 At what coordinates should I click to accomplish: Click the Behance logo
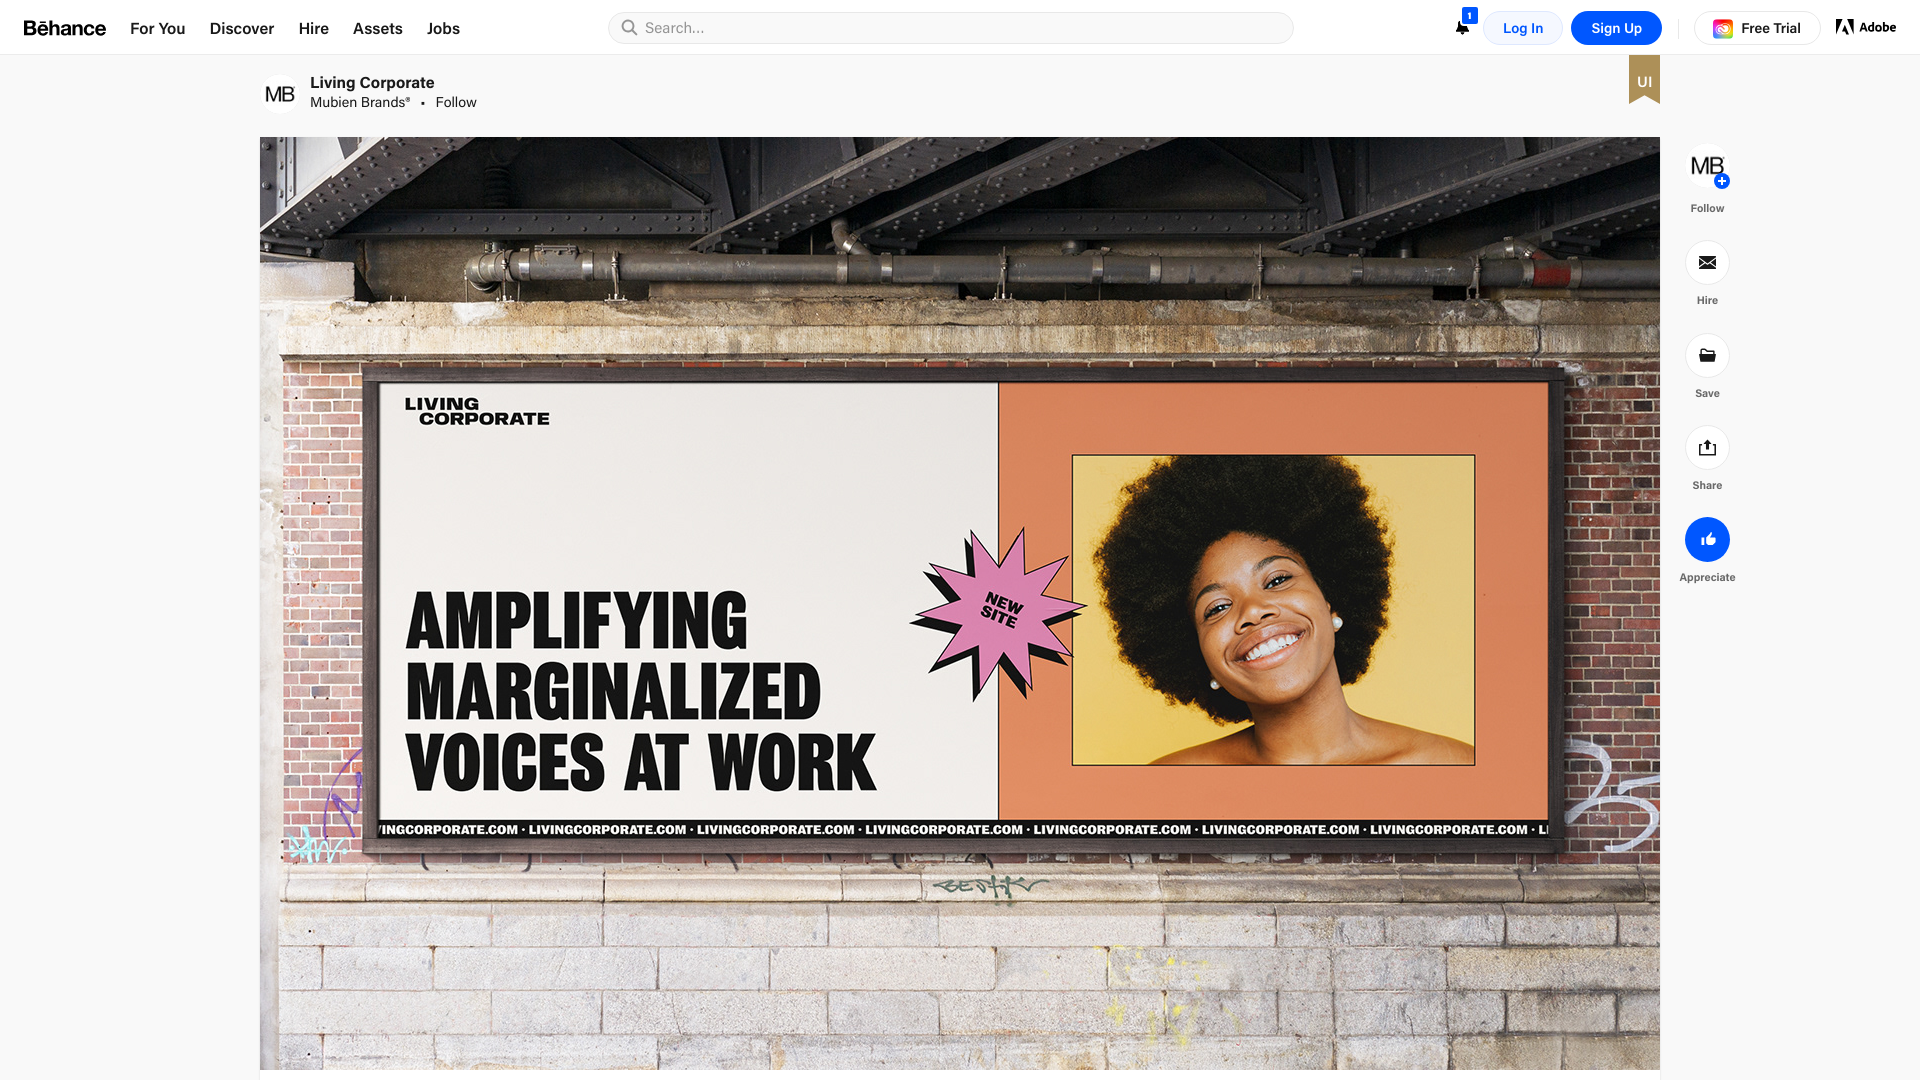pyautogui.click(x=64, y=28)
